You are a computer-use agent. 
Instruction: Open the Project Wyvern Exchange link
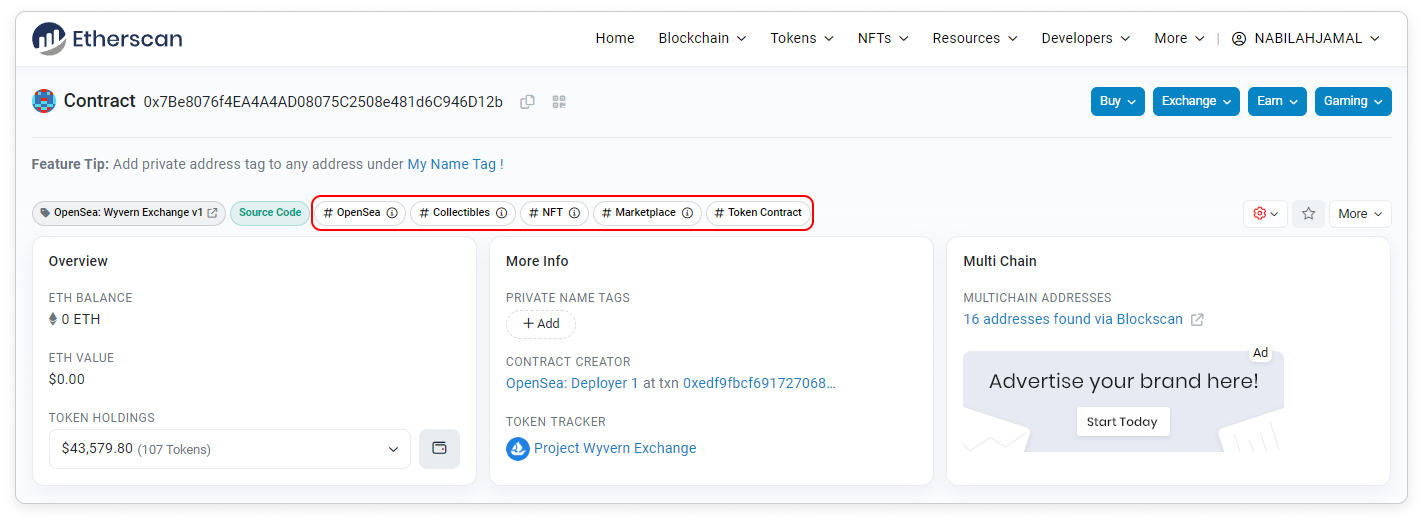pos(614,448)
